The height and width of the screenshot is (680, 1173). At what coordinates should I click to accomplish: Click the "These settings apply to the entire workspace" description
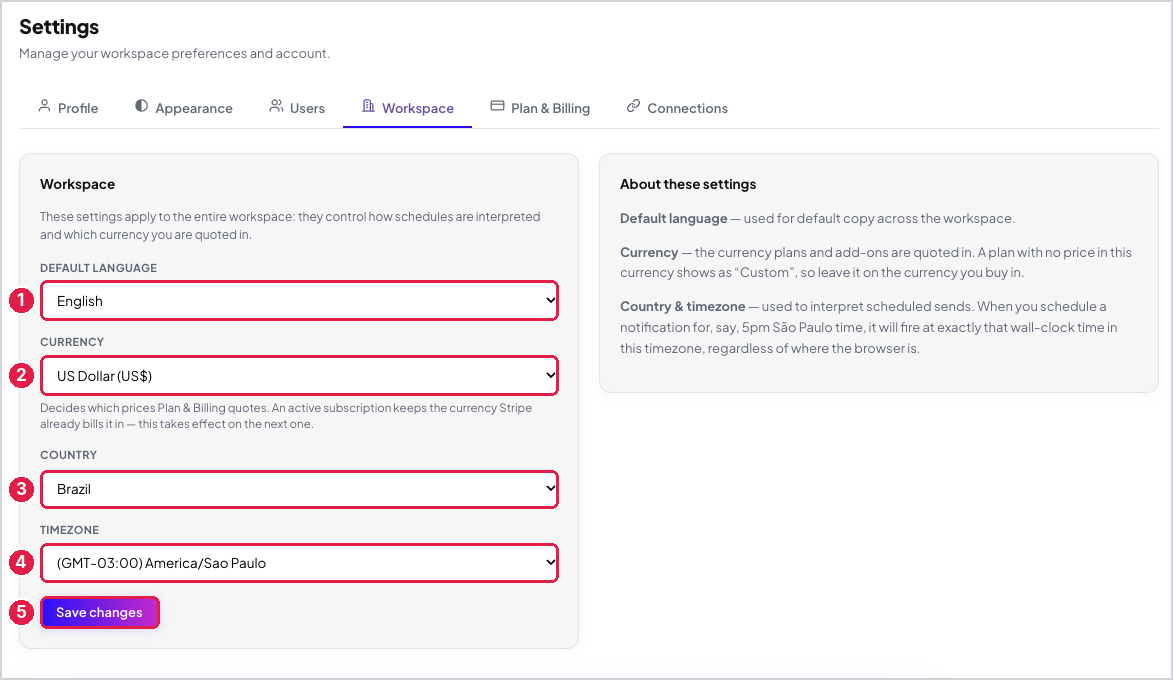point(290,225)
